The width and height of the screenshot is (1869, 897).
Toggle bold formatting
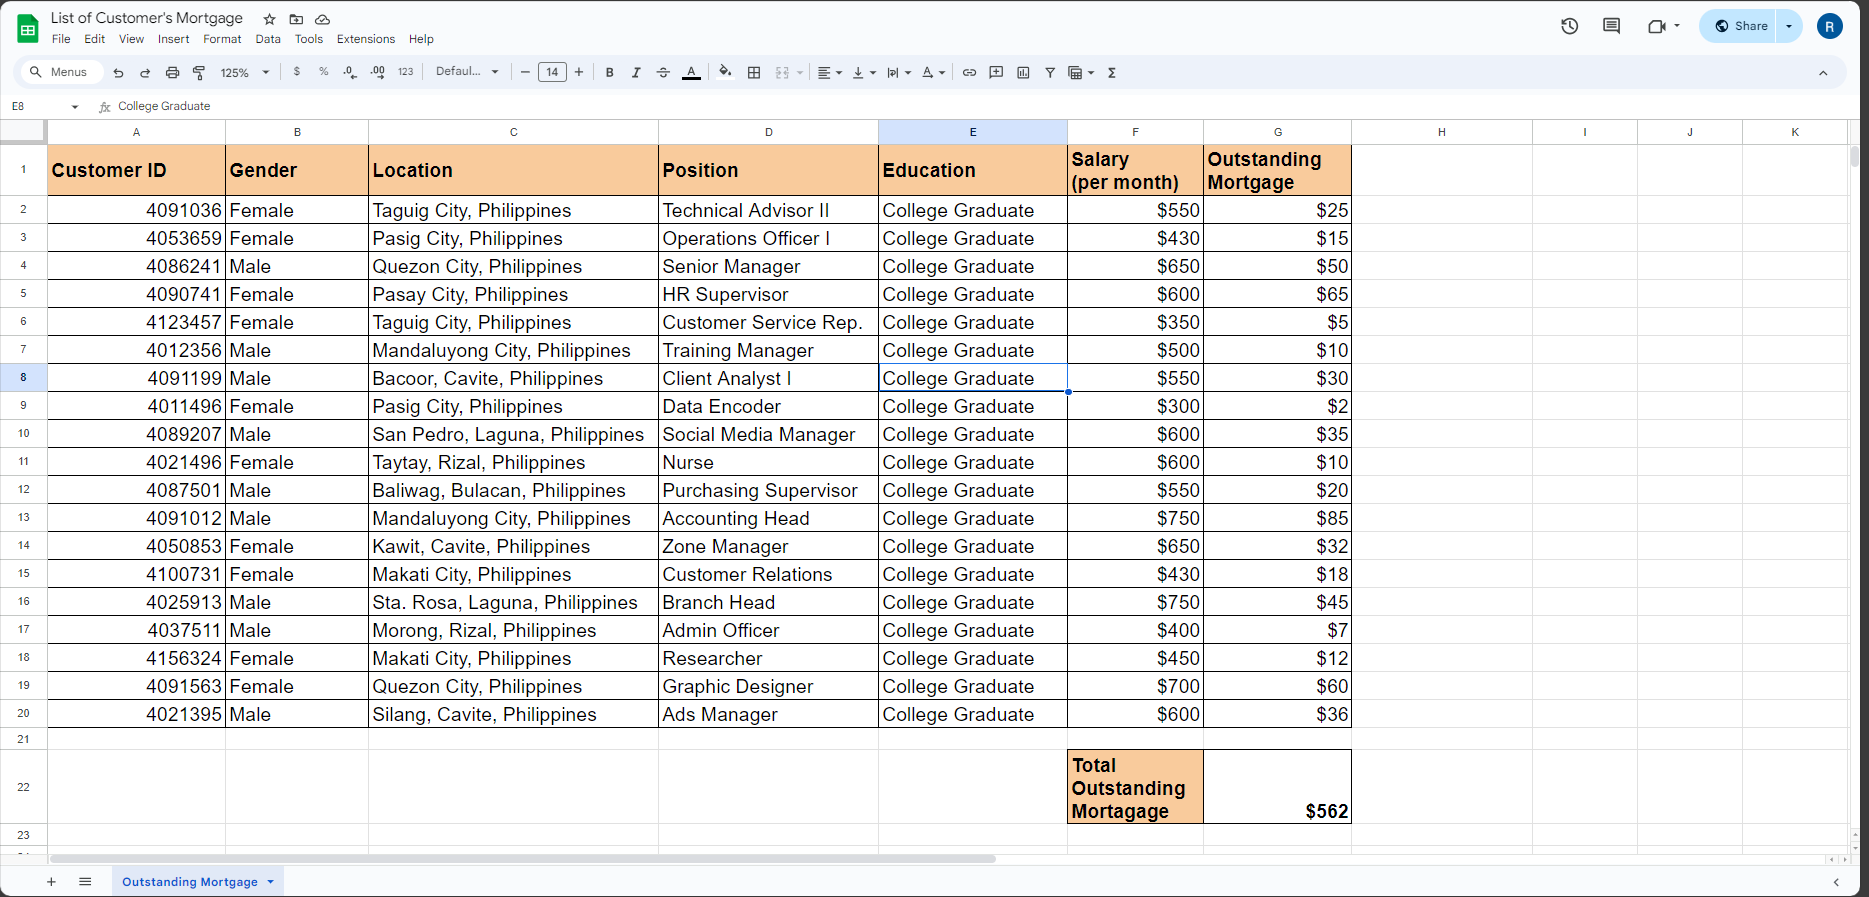coord(609,72)
